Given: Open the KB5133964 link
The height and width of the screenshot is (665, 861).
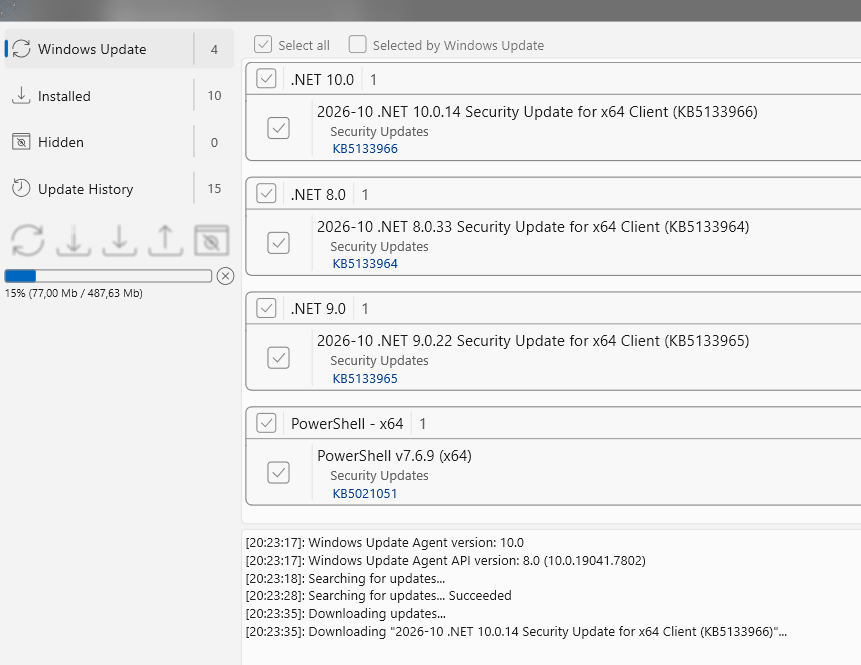Looking at the screenshot, I should 365,264.
